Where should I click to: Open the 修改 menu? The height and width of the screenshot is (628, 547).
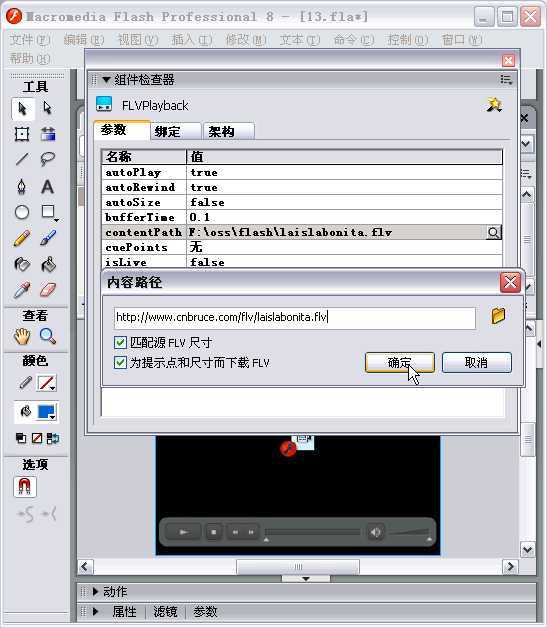click(246, 40)
